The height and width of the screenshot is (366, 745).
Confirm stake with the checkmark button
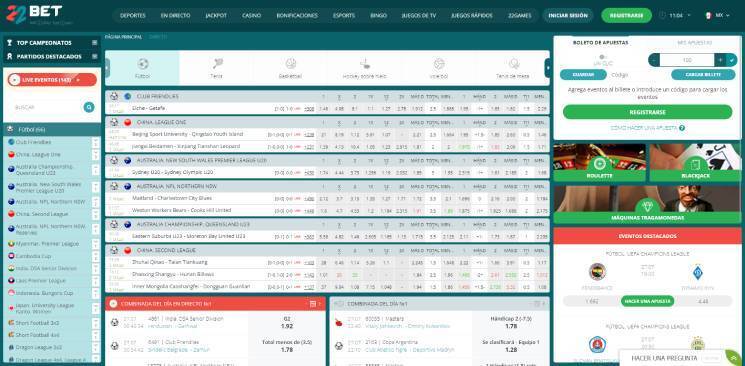(x=732, y=60)
